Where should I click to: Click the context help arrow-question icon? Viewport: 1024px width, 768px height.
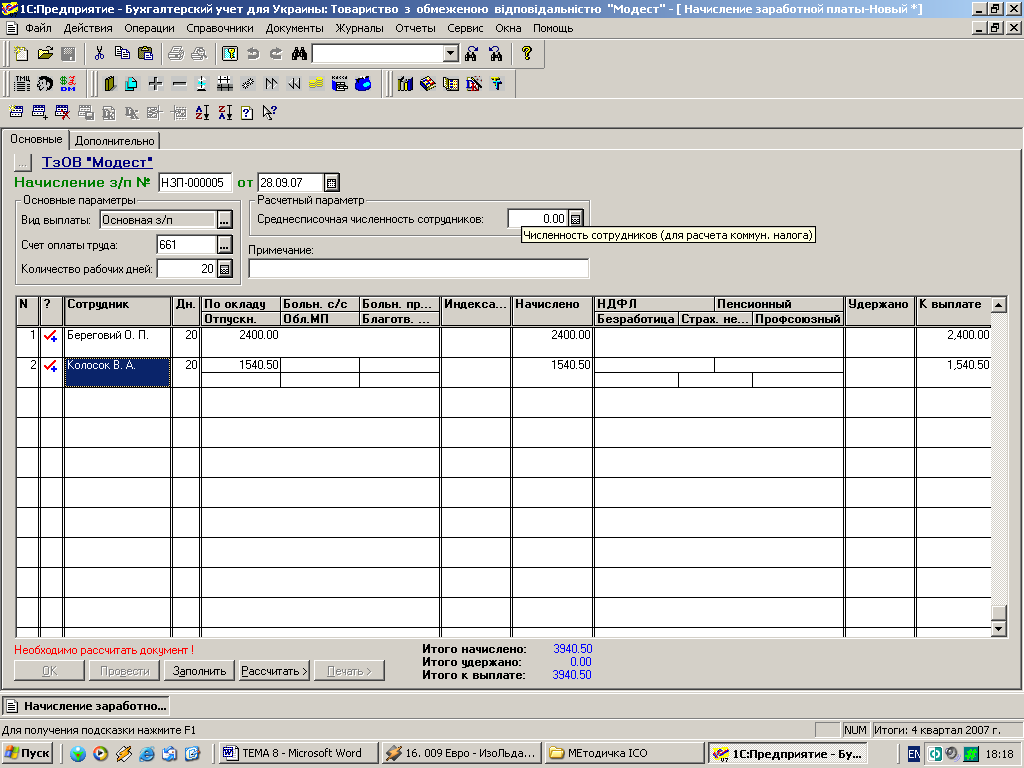(269, 113)
